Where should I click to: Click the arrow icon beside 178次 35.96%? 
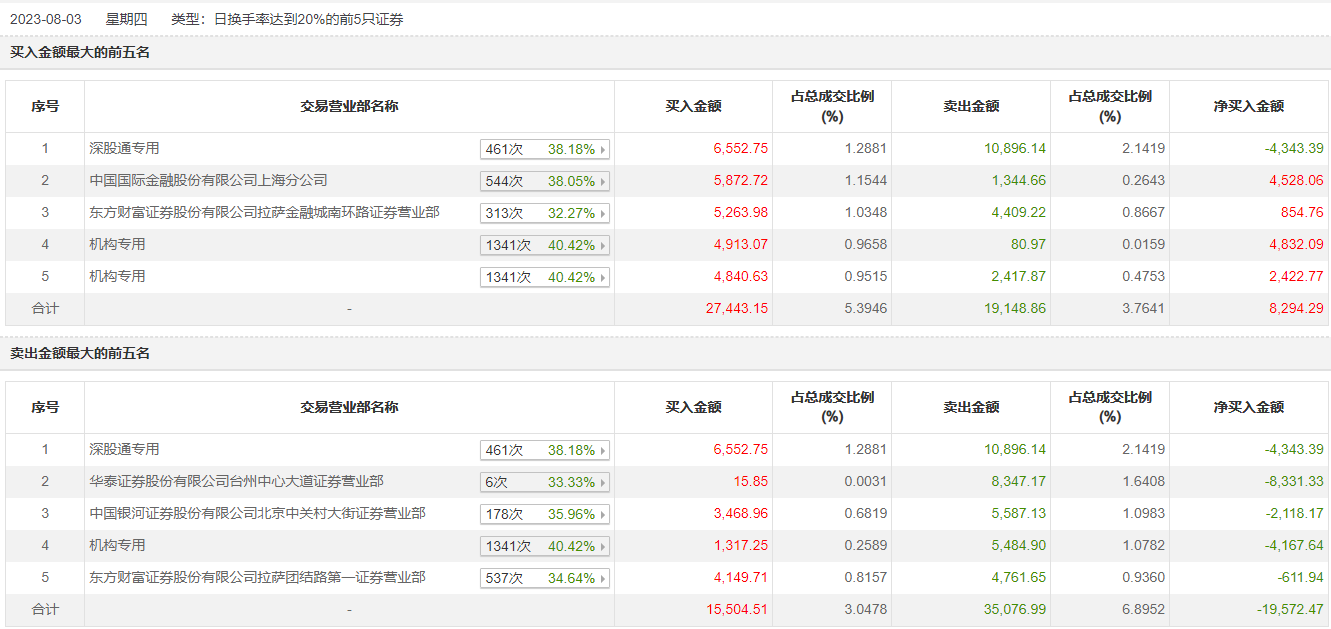(603, 515)
